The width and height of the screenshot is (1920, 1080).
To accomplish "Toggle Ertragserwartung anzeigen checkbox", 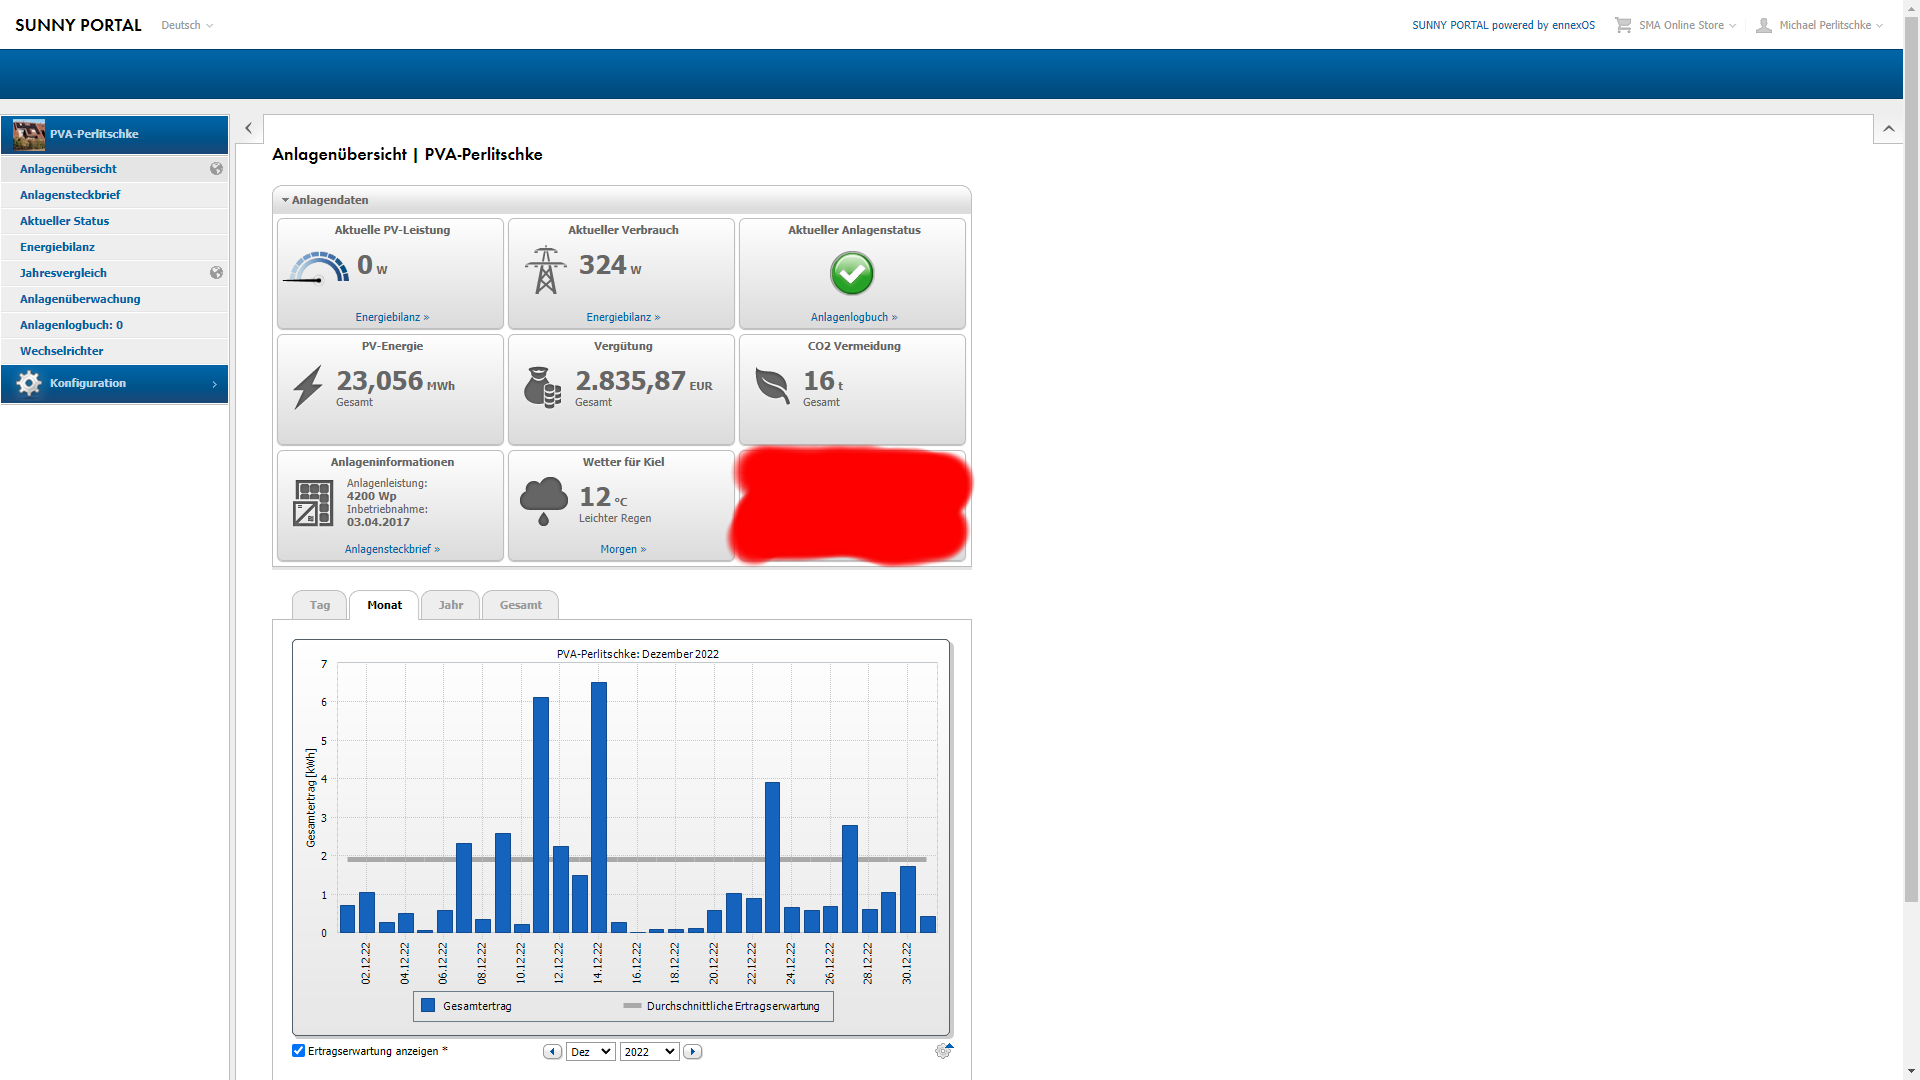I will [x=298, y=1051].
